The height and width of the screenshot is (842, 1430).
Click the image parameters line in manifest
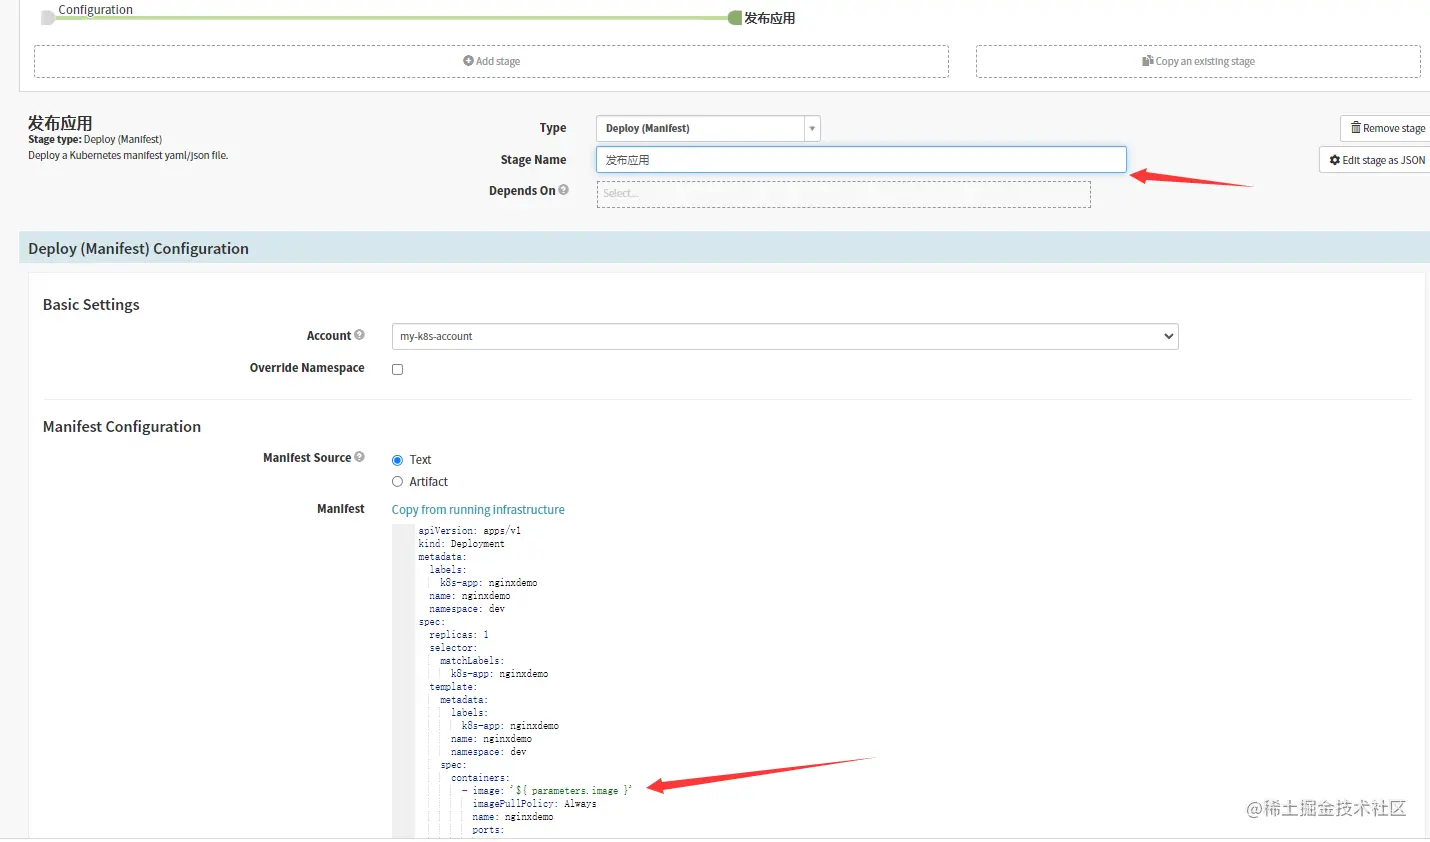click(x=546, y=791)
